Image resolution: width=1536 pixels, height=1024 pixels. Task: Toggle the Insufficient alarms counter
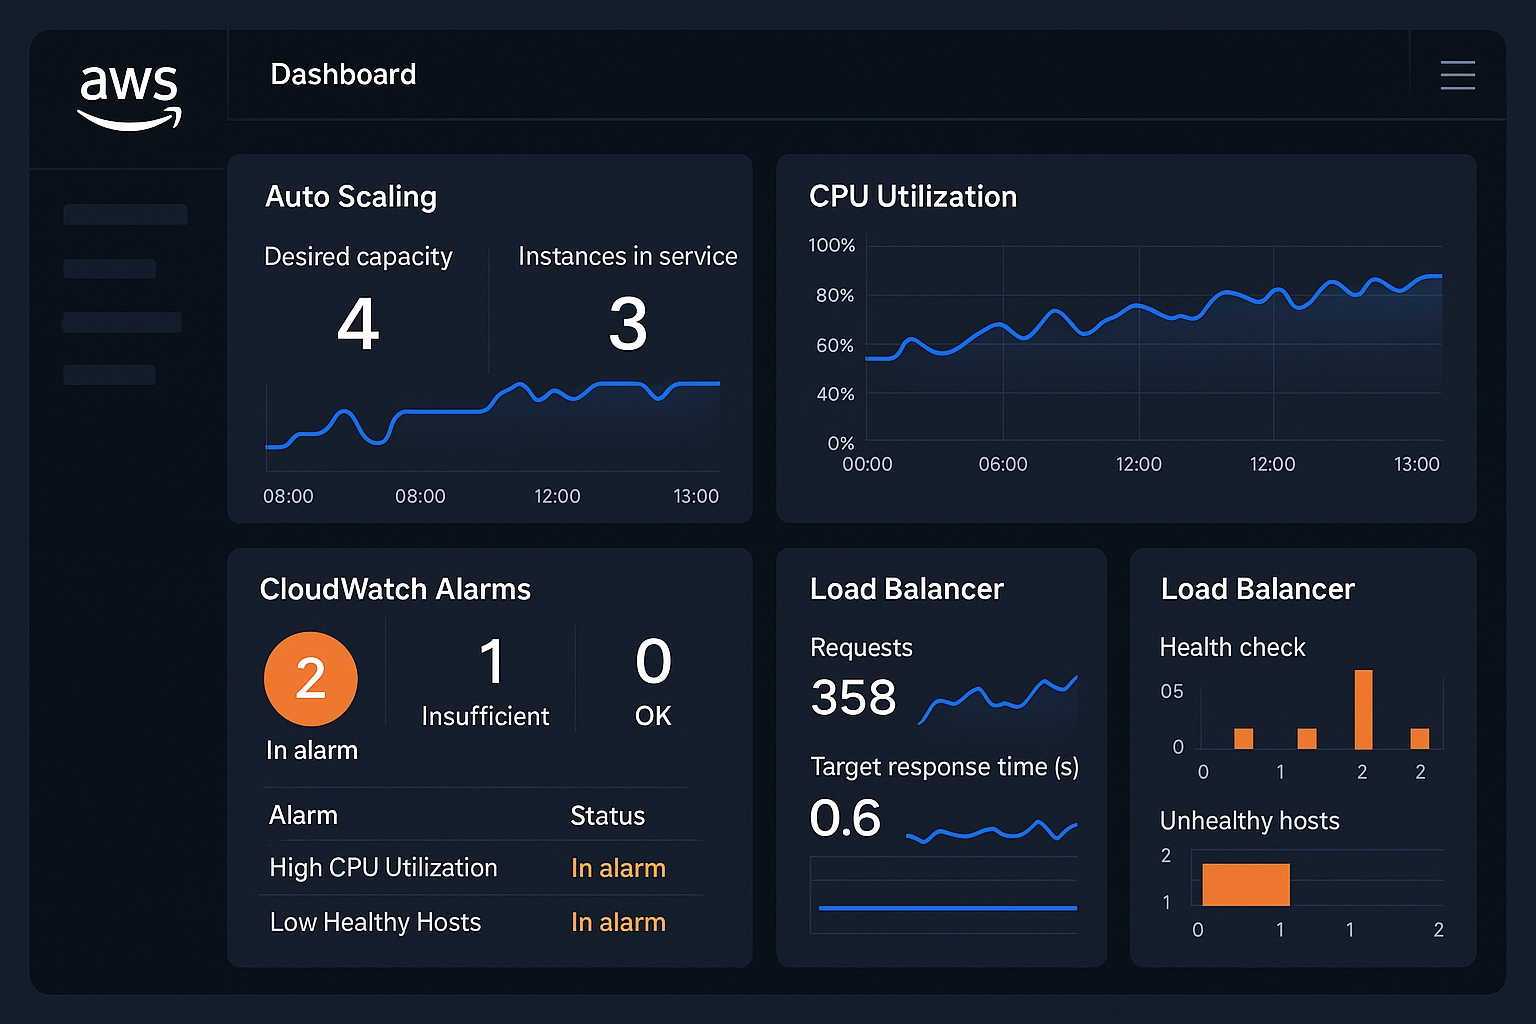coord(486,678)
